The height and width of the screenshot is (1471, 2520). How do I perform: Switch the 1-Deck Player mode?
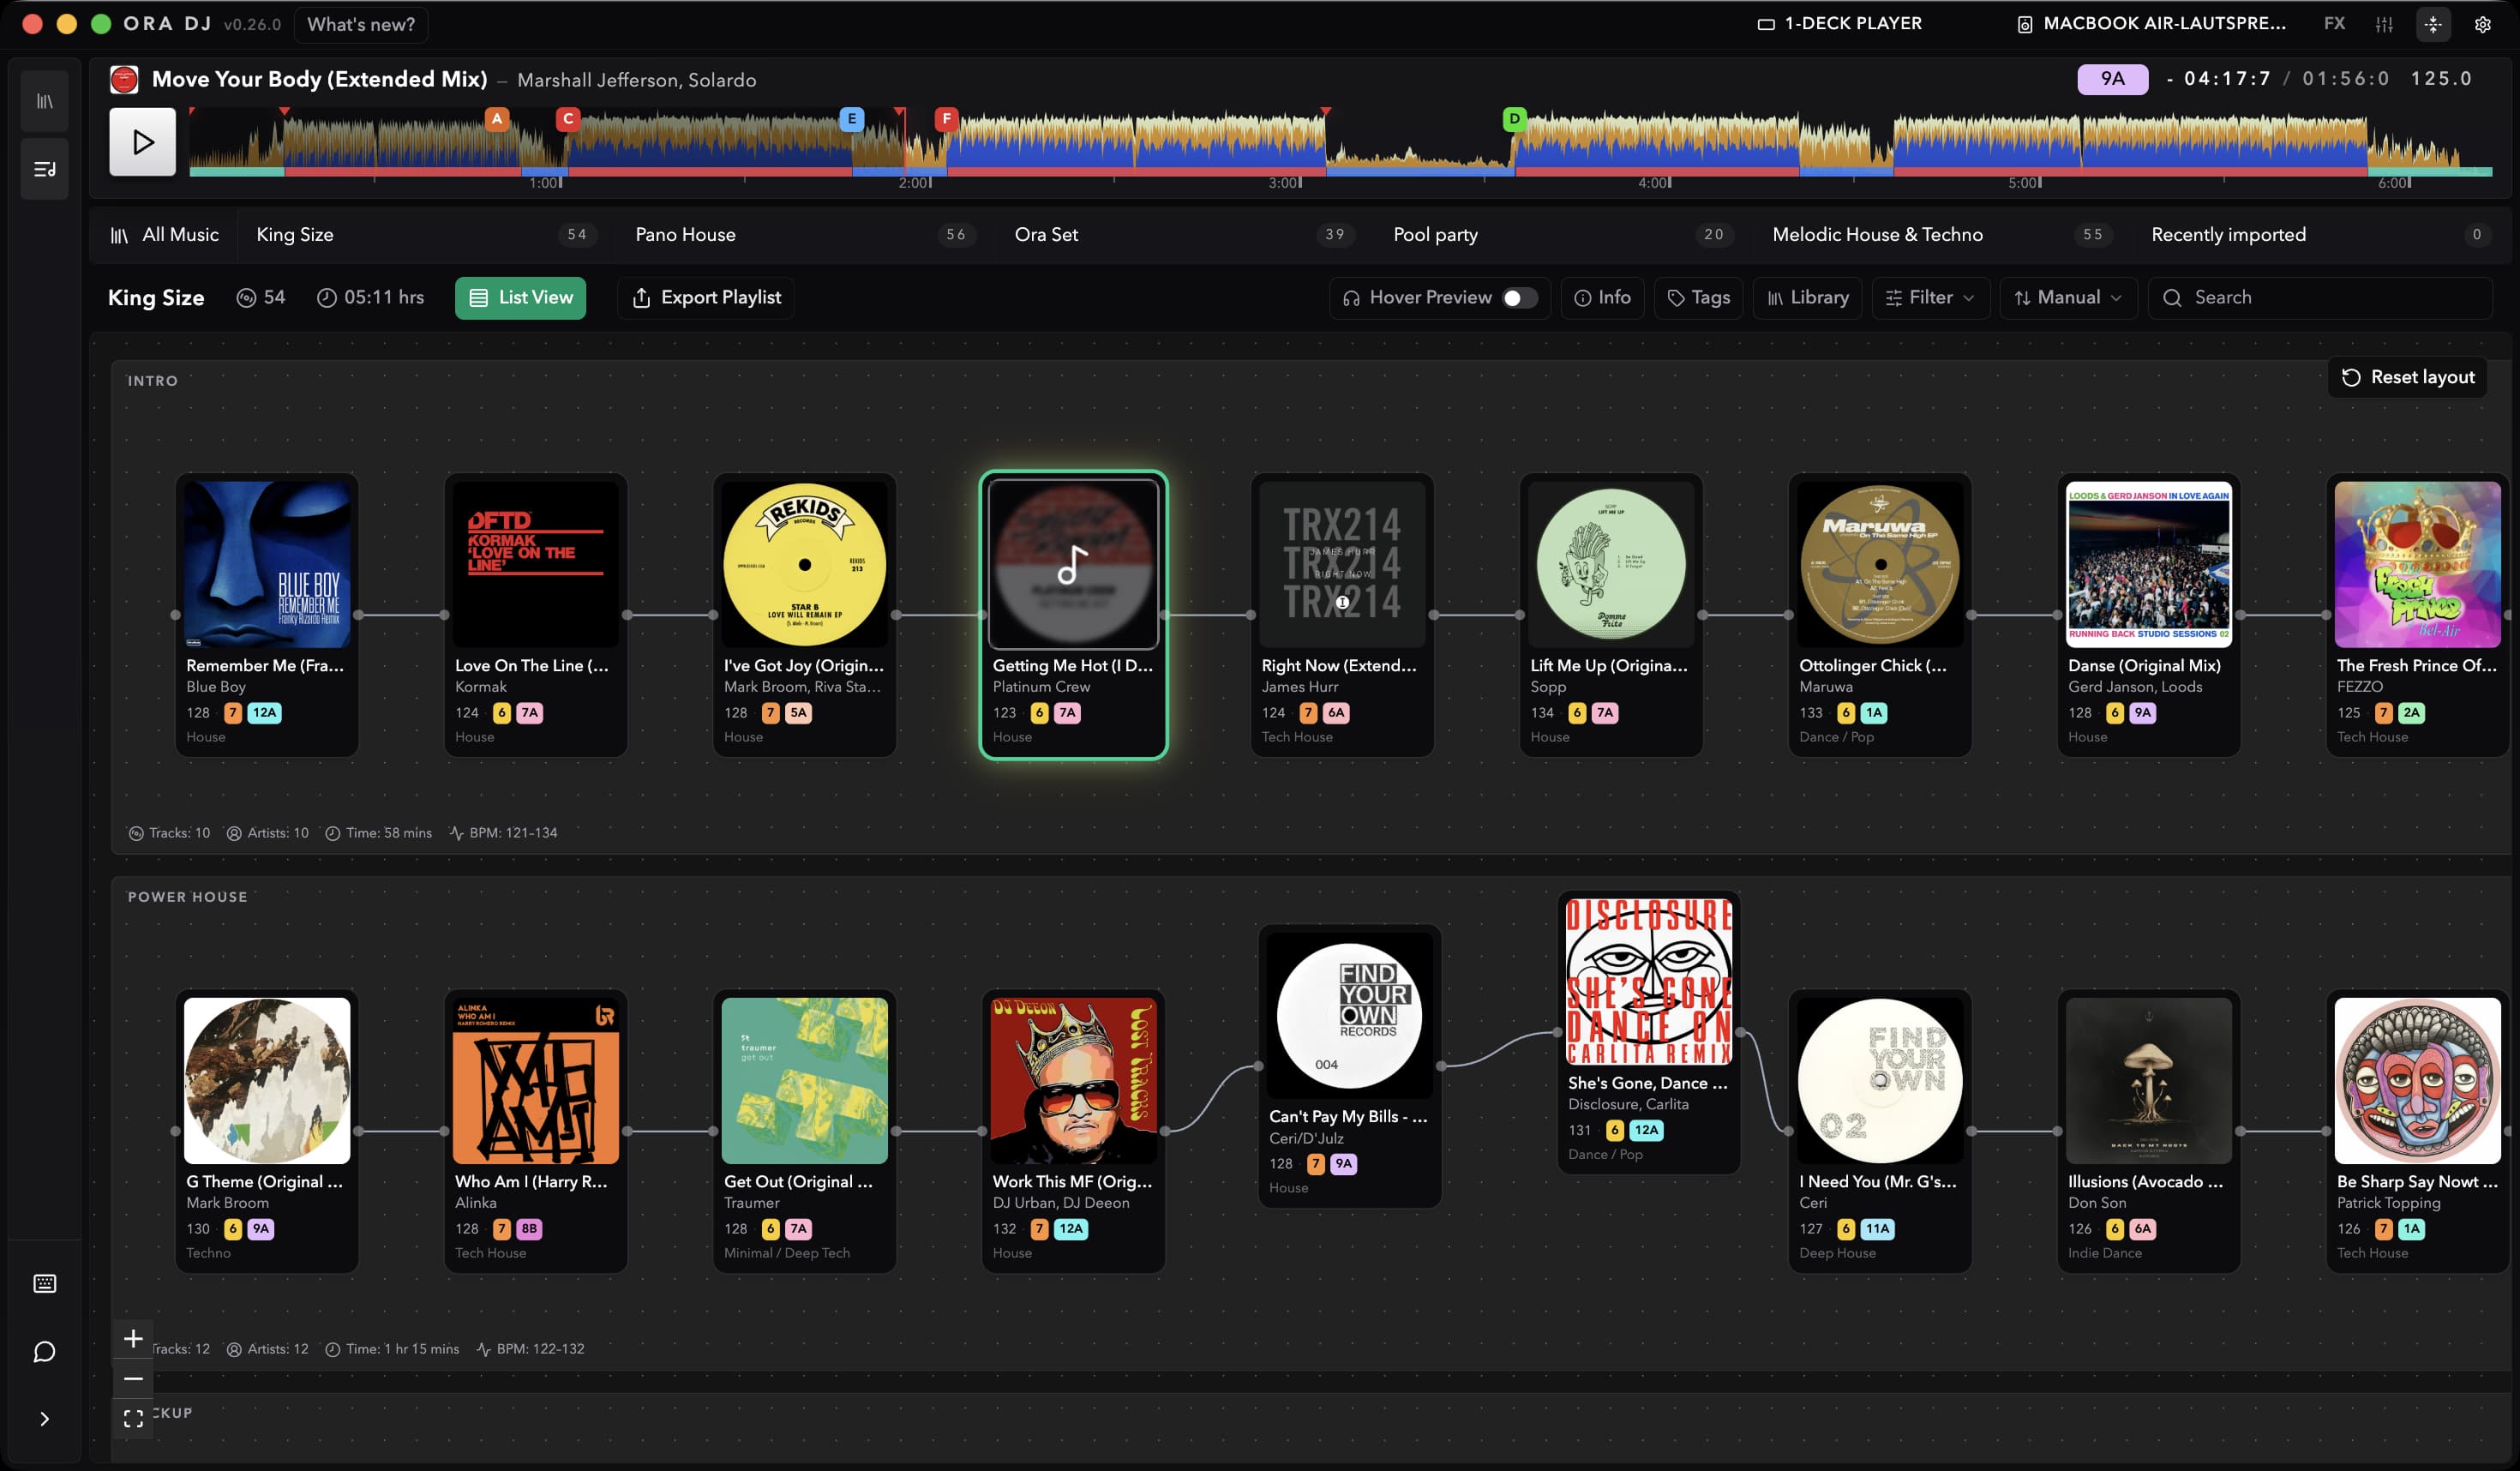1839,23
